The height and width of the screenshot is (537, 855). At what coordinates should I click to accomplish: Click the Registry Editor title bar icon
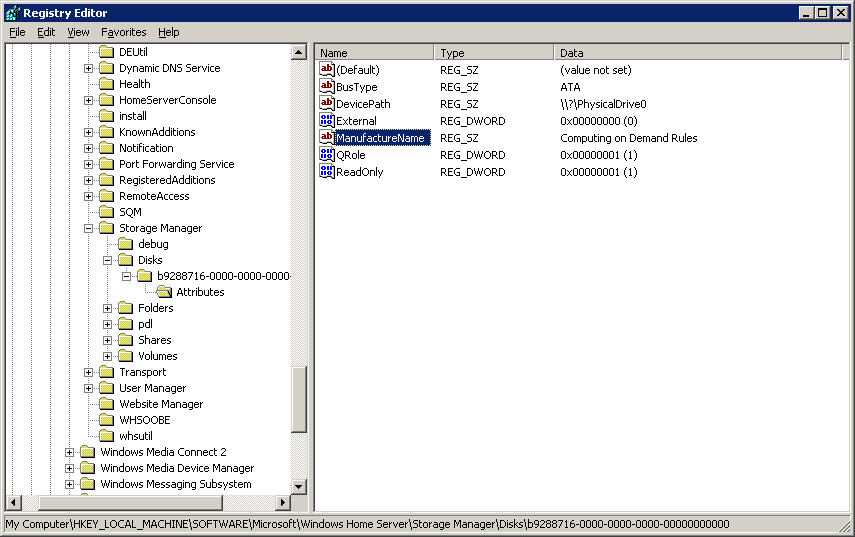coord(13,13)
